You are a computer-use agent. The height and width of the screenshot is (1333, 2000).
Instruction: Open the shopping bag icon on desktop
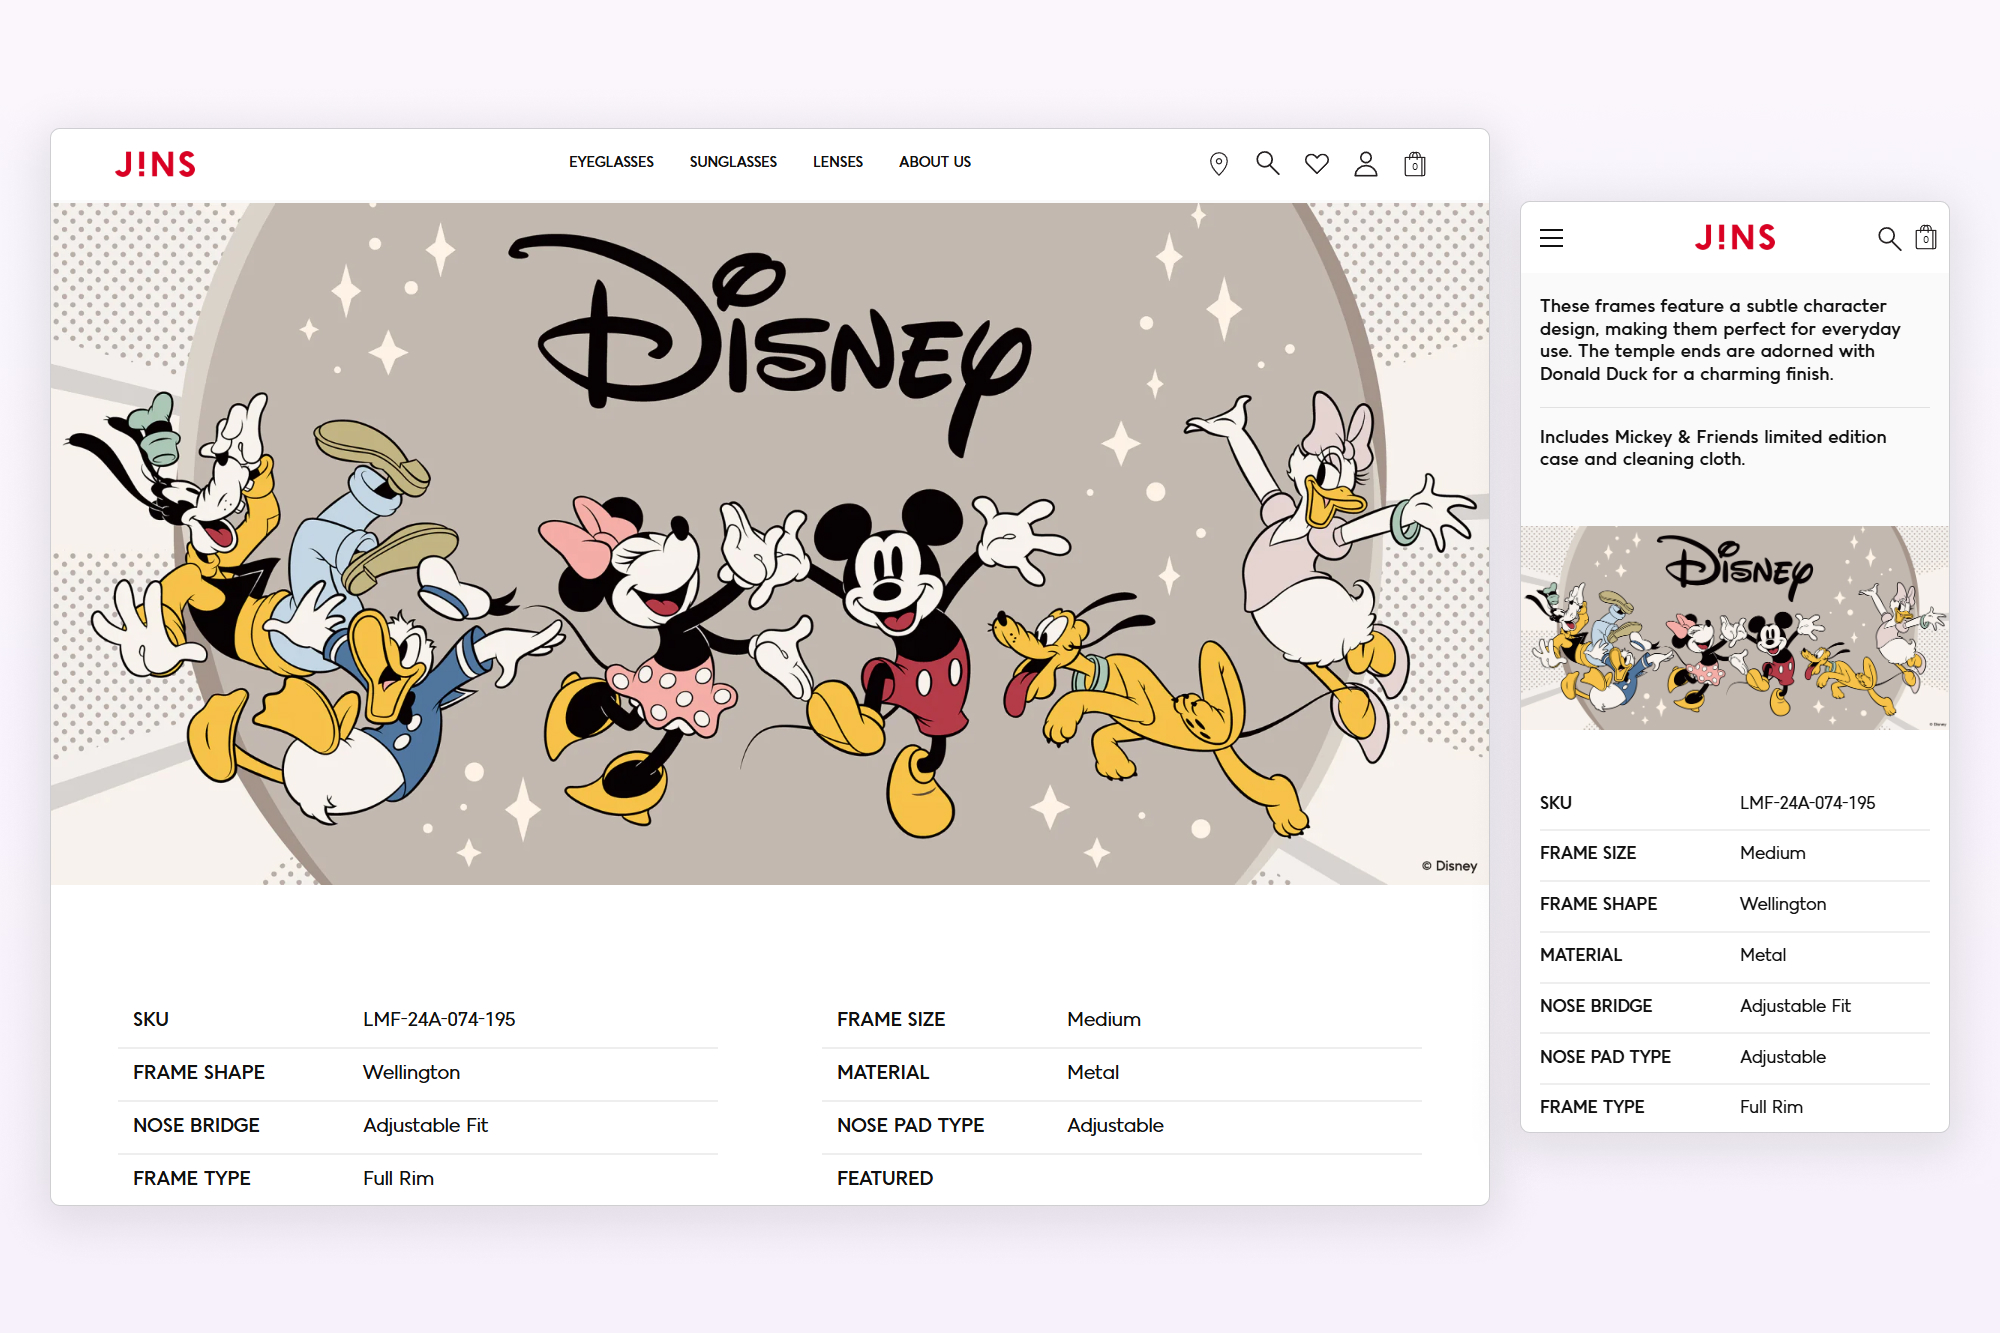(x=1415, y=163)
